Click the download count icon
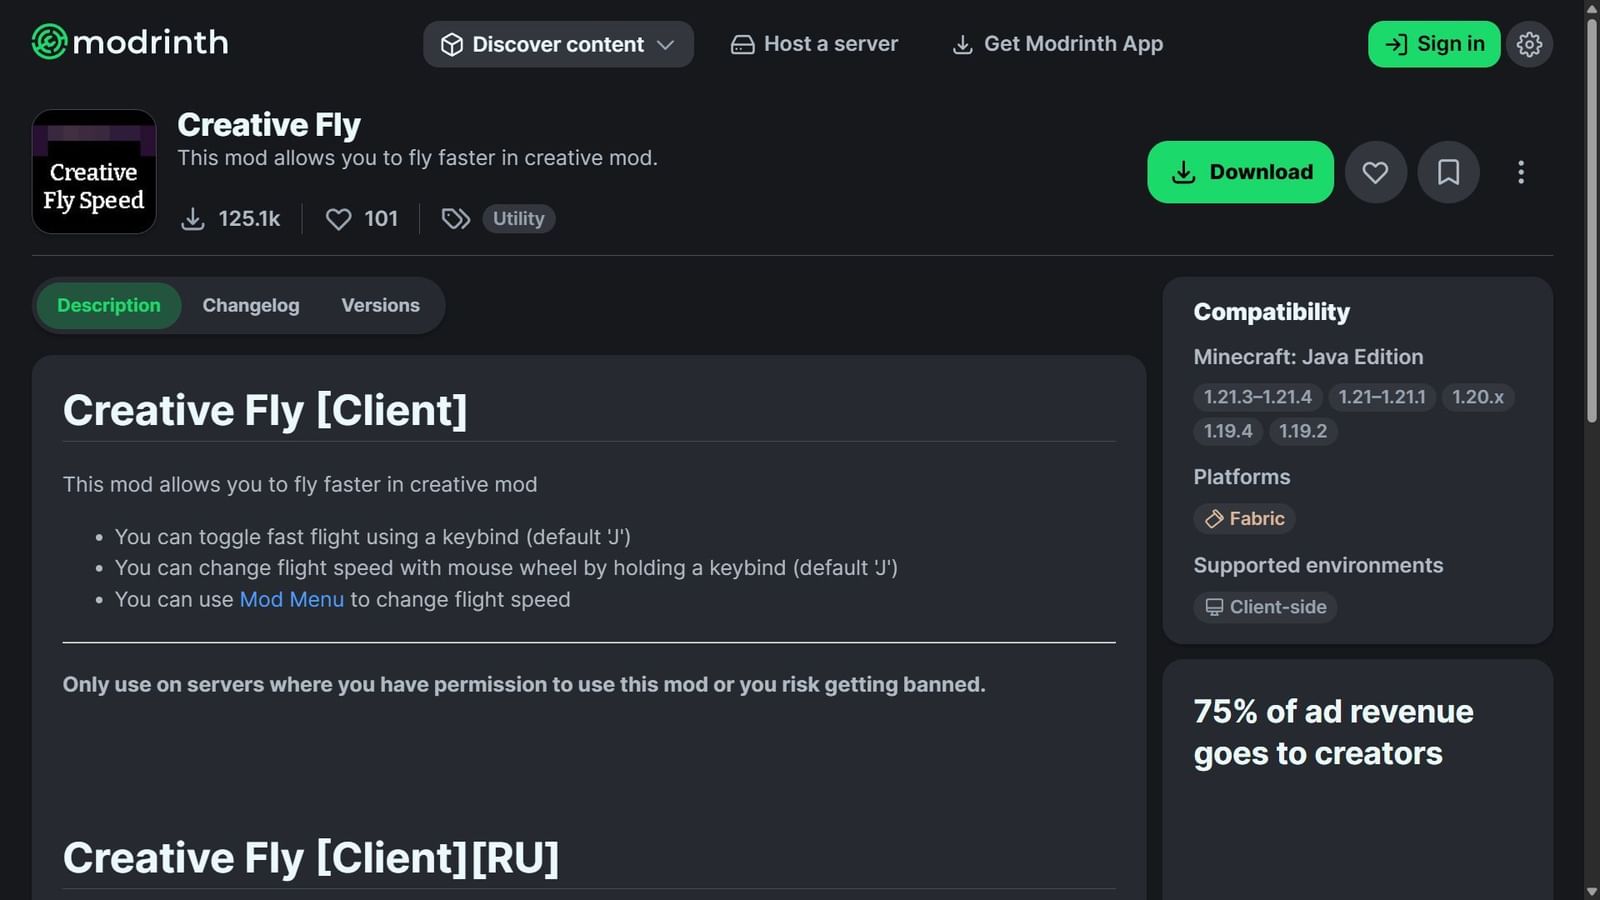Screen dimensions: 1600x900 pos(193,218)
